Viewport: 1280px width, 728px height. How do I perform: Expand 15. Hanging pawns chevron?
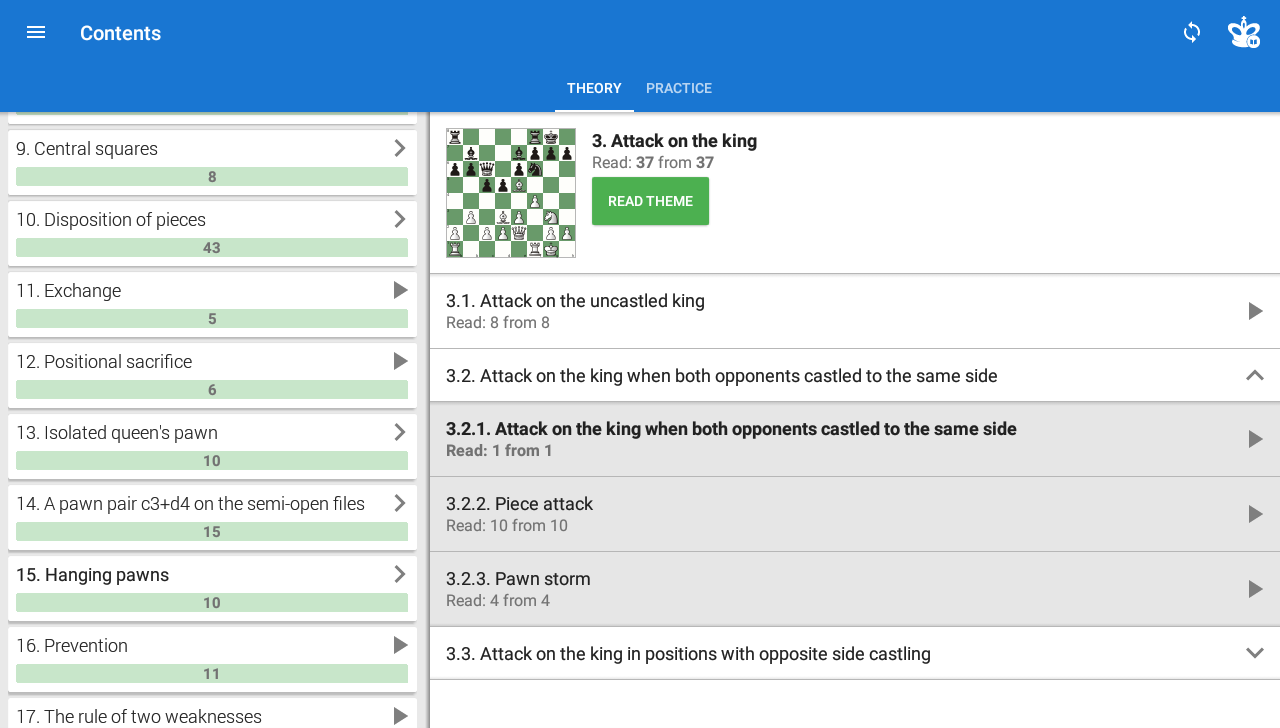coord(400,574)
